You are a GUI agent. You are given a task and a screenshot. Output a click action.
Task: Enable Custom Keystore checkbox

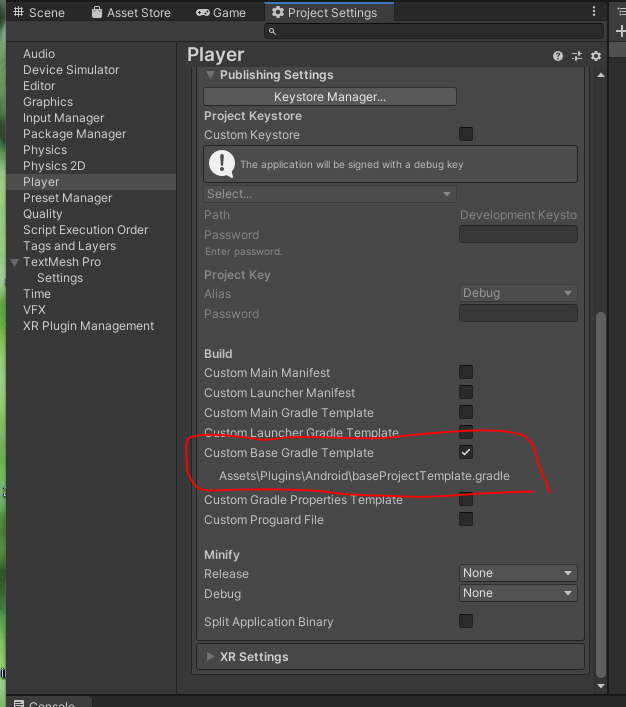(x=466, y=134)
